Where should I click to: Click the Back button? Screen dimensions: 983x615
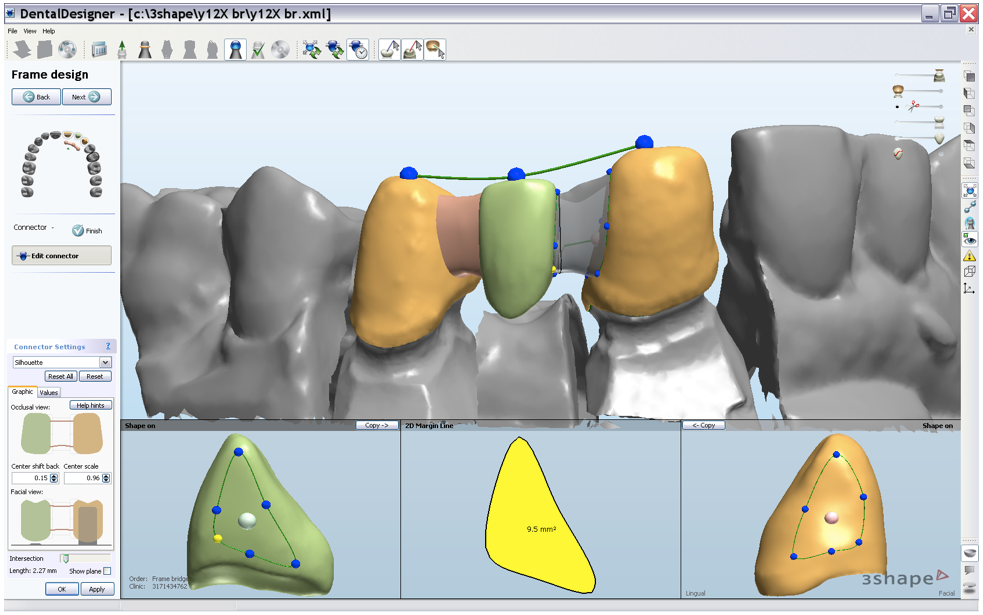36,97
